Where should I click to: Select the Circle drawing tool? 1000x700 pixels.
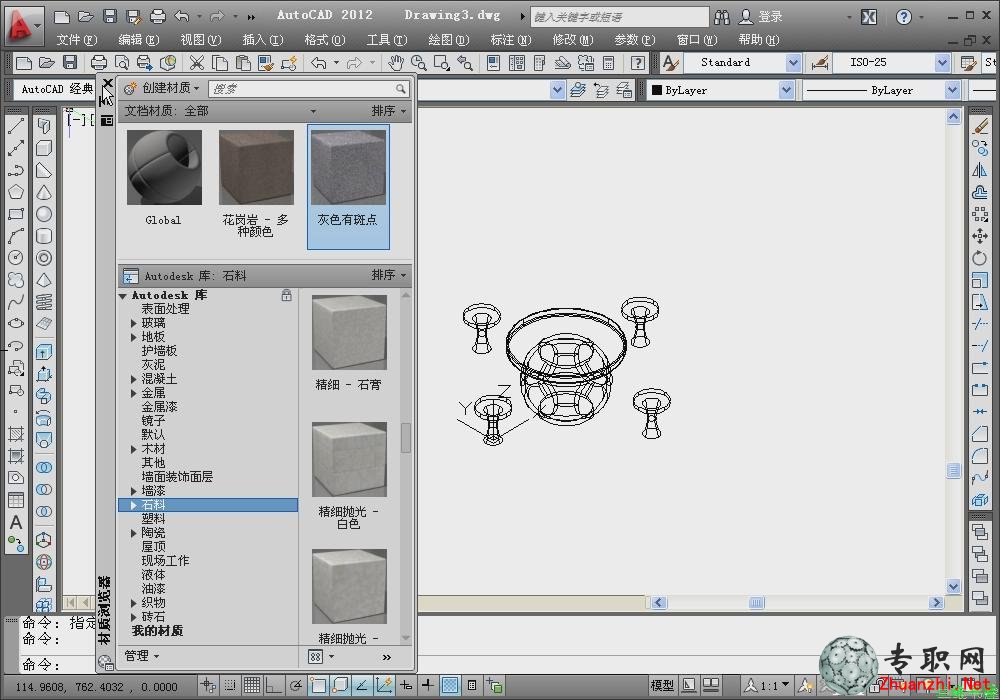pos(15,258)
